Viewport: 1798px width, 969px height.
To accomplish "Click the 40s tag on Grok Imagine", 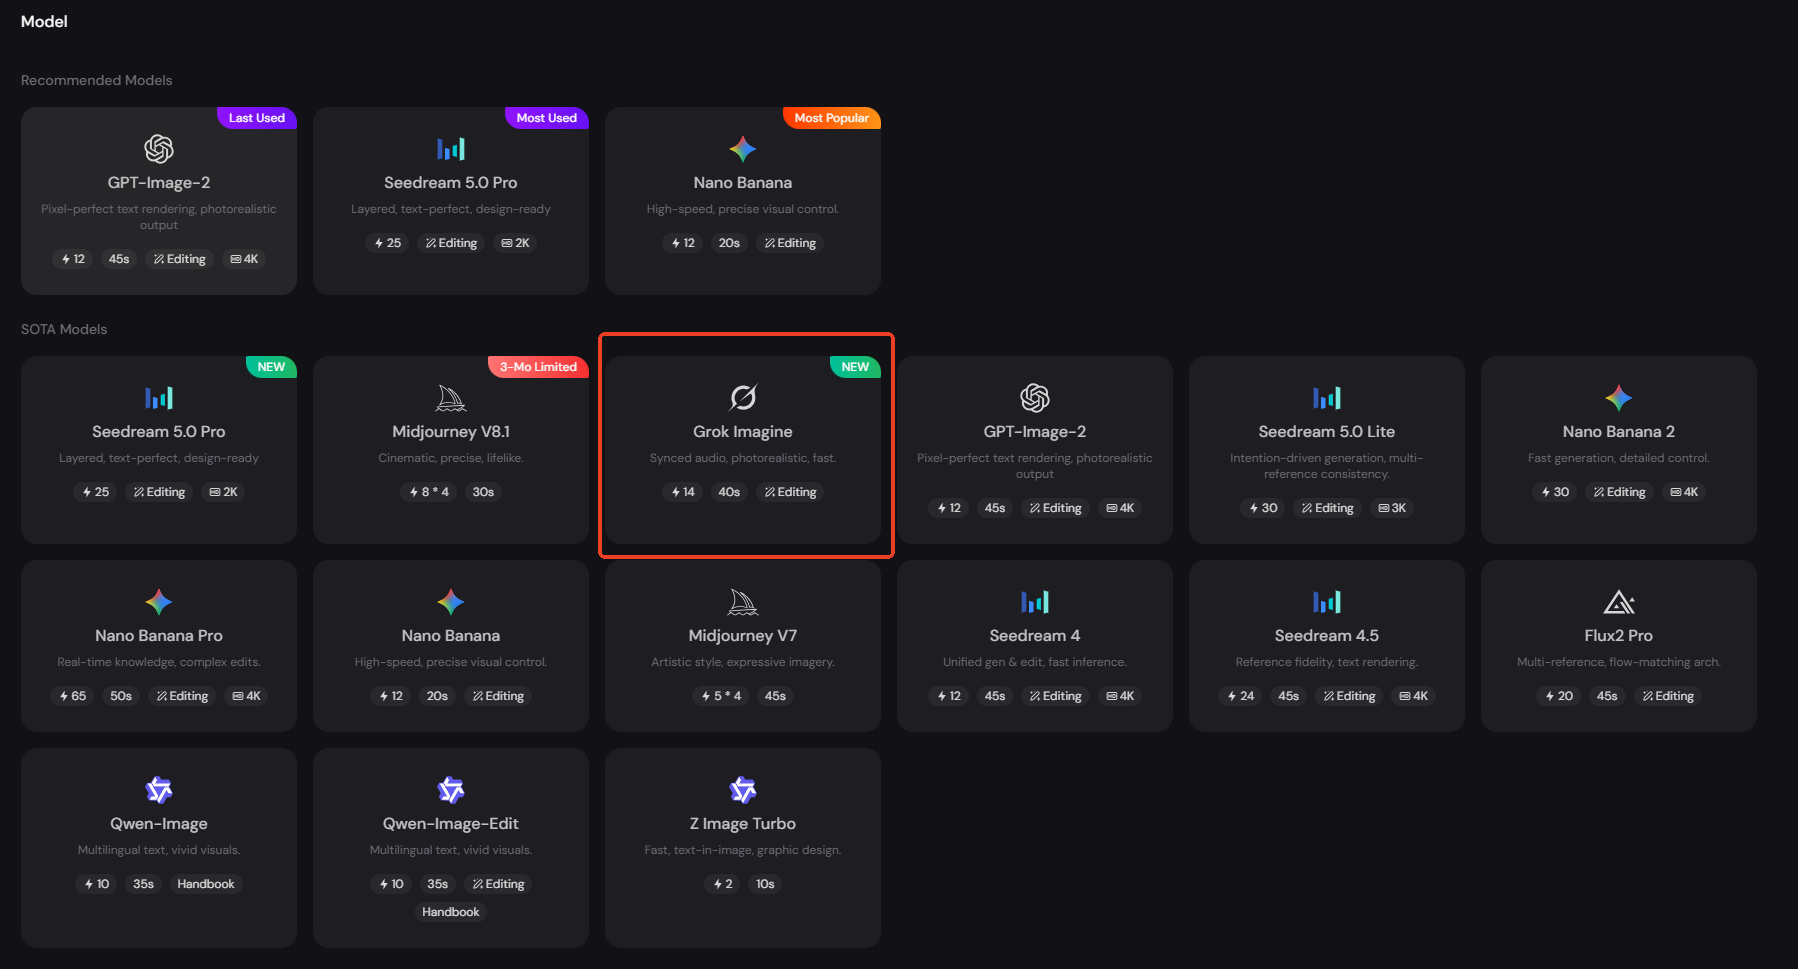I will (729, 492).
